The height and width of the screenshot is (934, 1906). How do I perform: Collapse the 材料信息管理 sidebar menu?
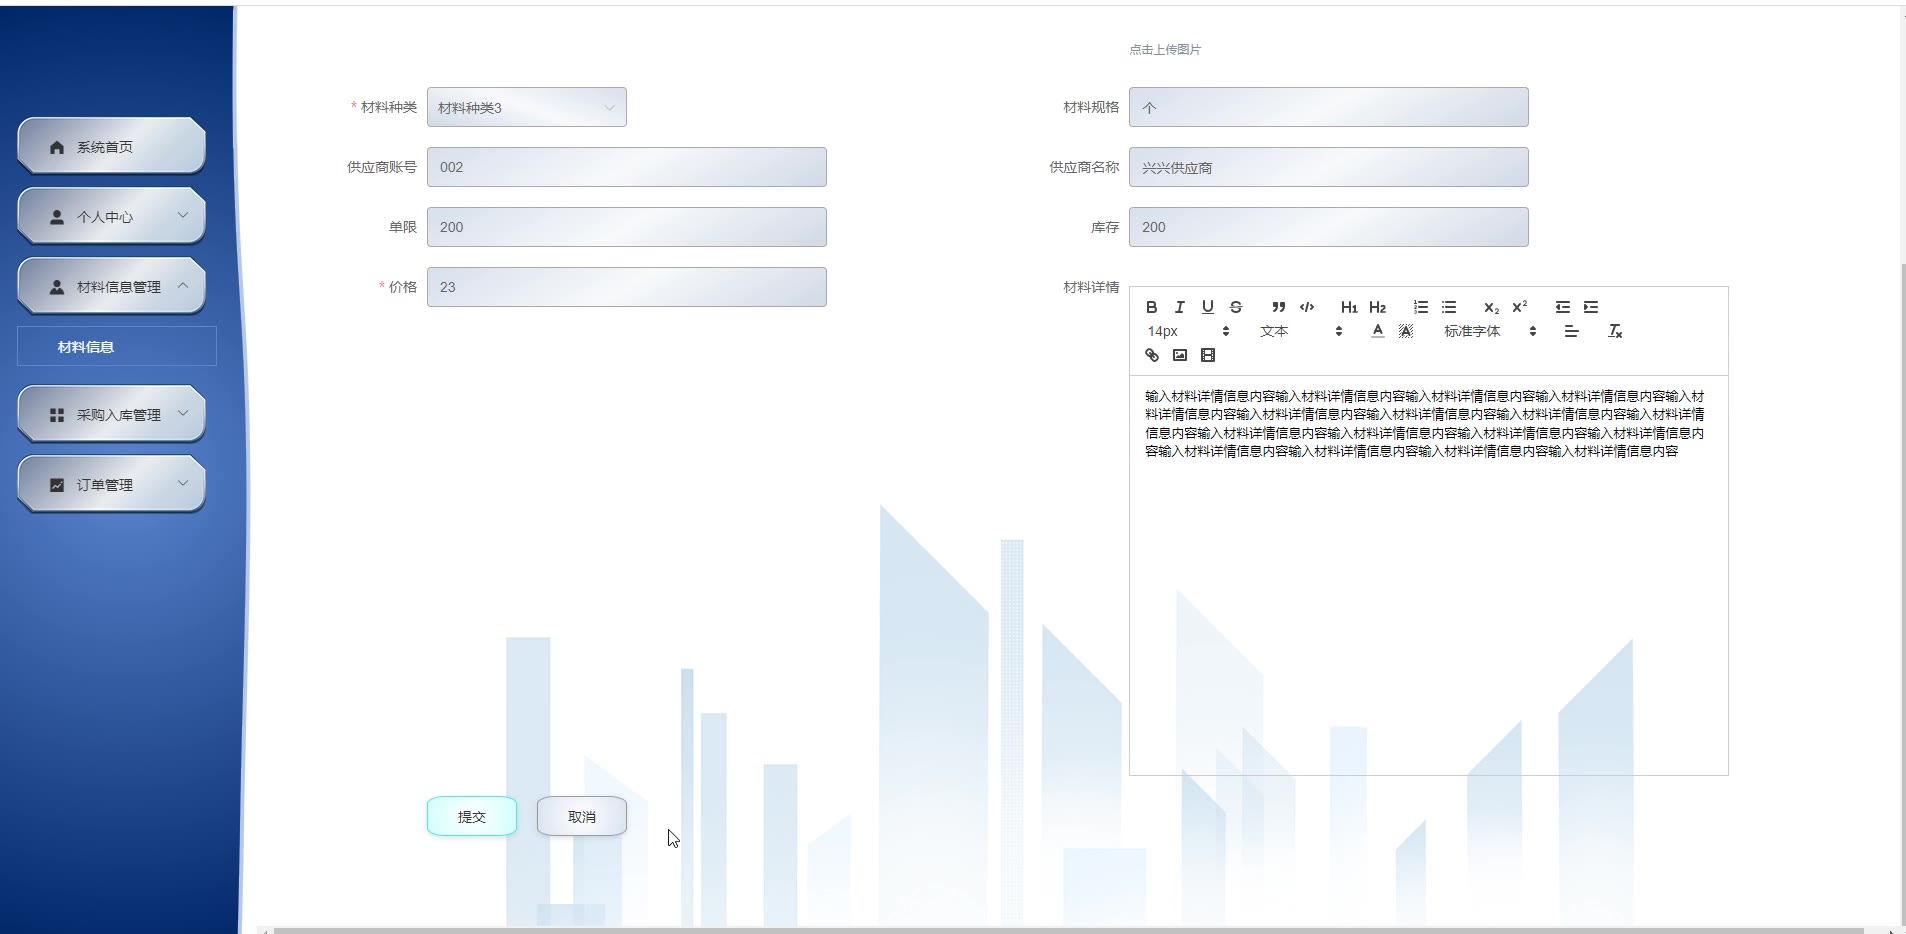(x=112, y=286)
